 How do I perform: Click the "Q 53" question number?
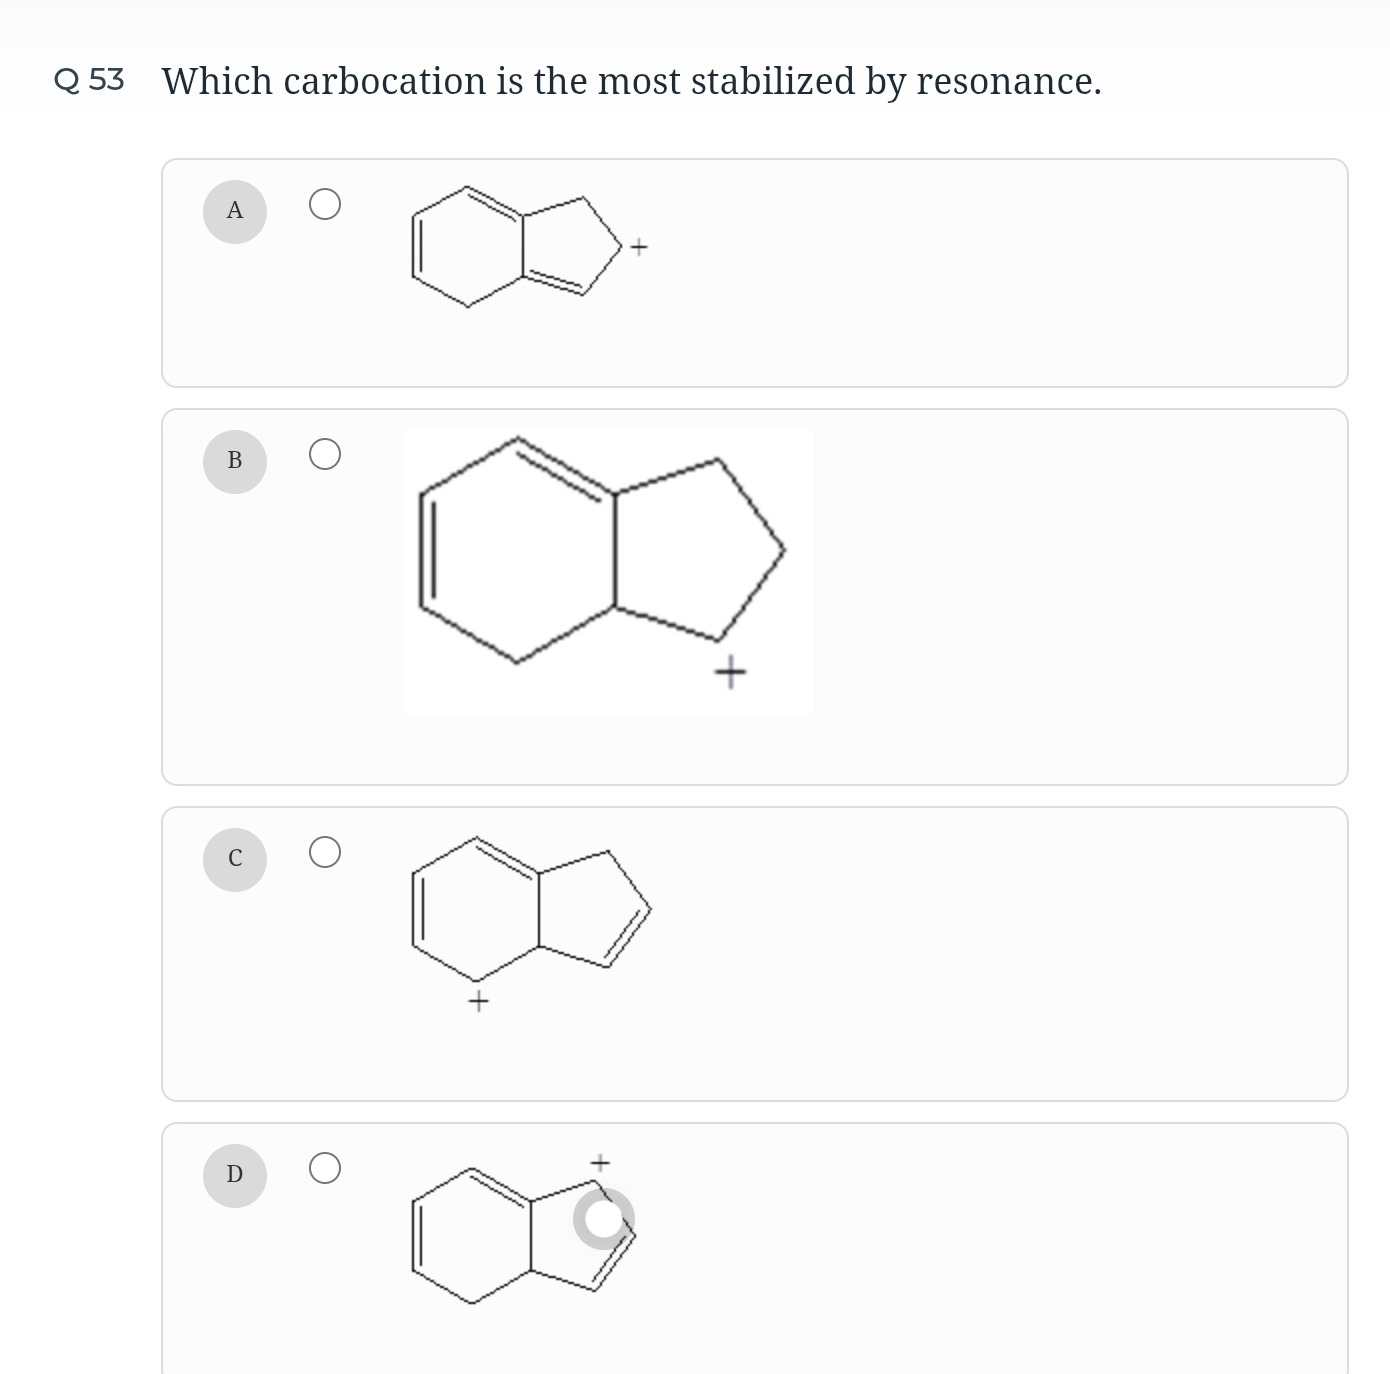(x=90, y=80)
